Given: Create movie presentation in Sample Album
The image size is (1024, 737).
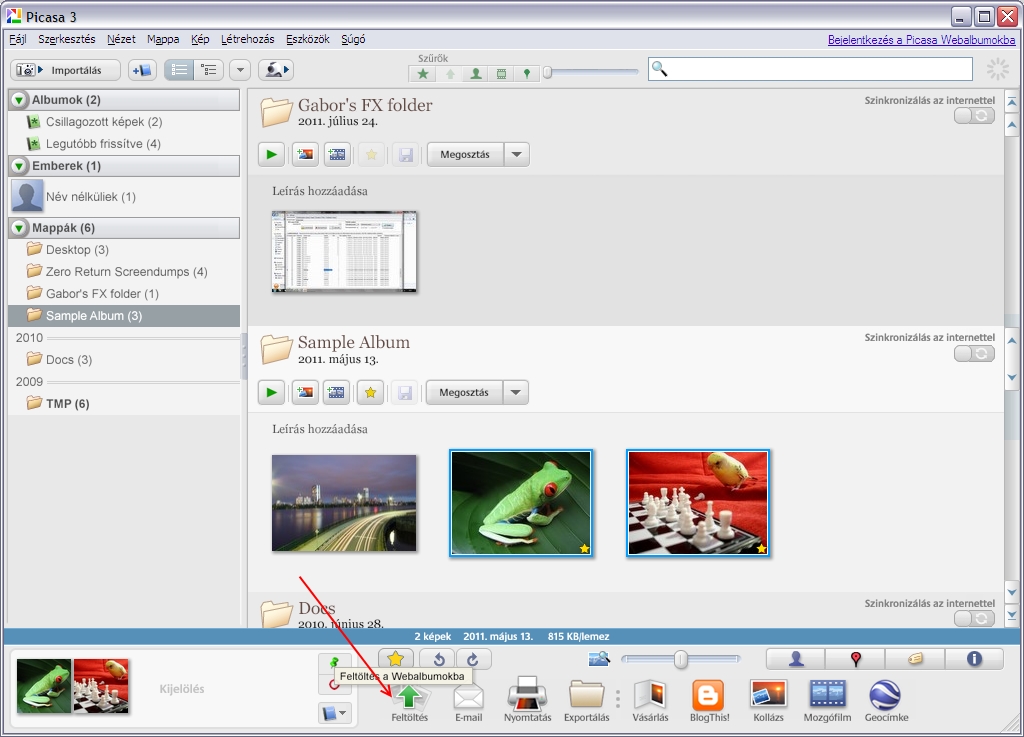Looking at the screenshot, I should click(x=336, y=392).
